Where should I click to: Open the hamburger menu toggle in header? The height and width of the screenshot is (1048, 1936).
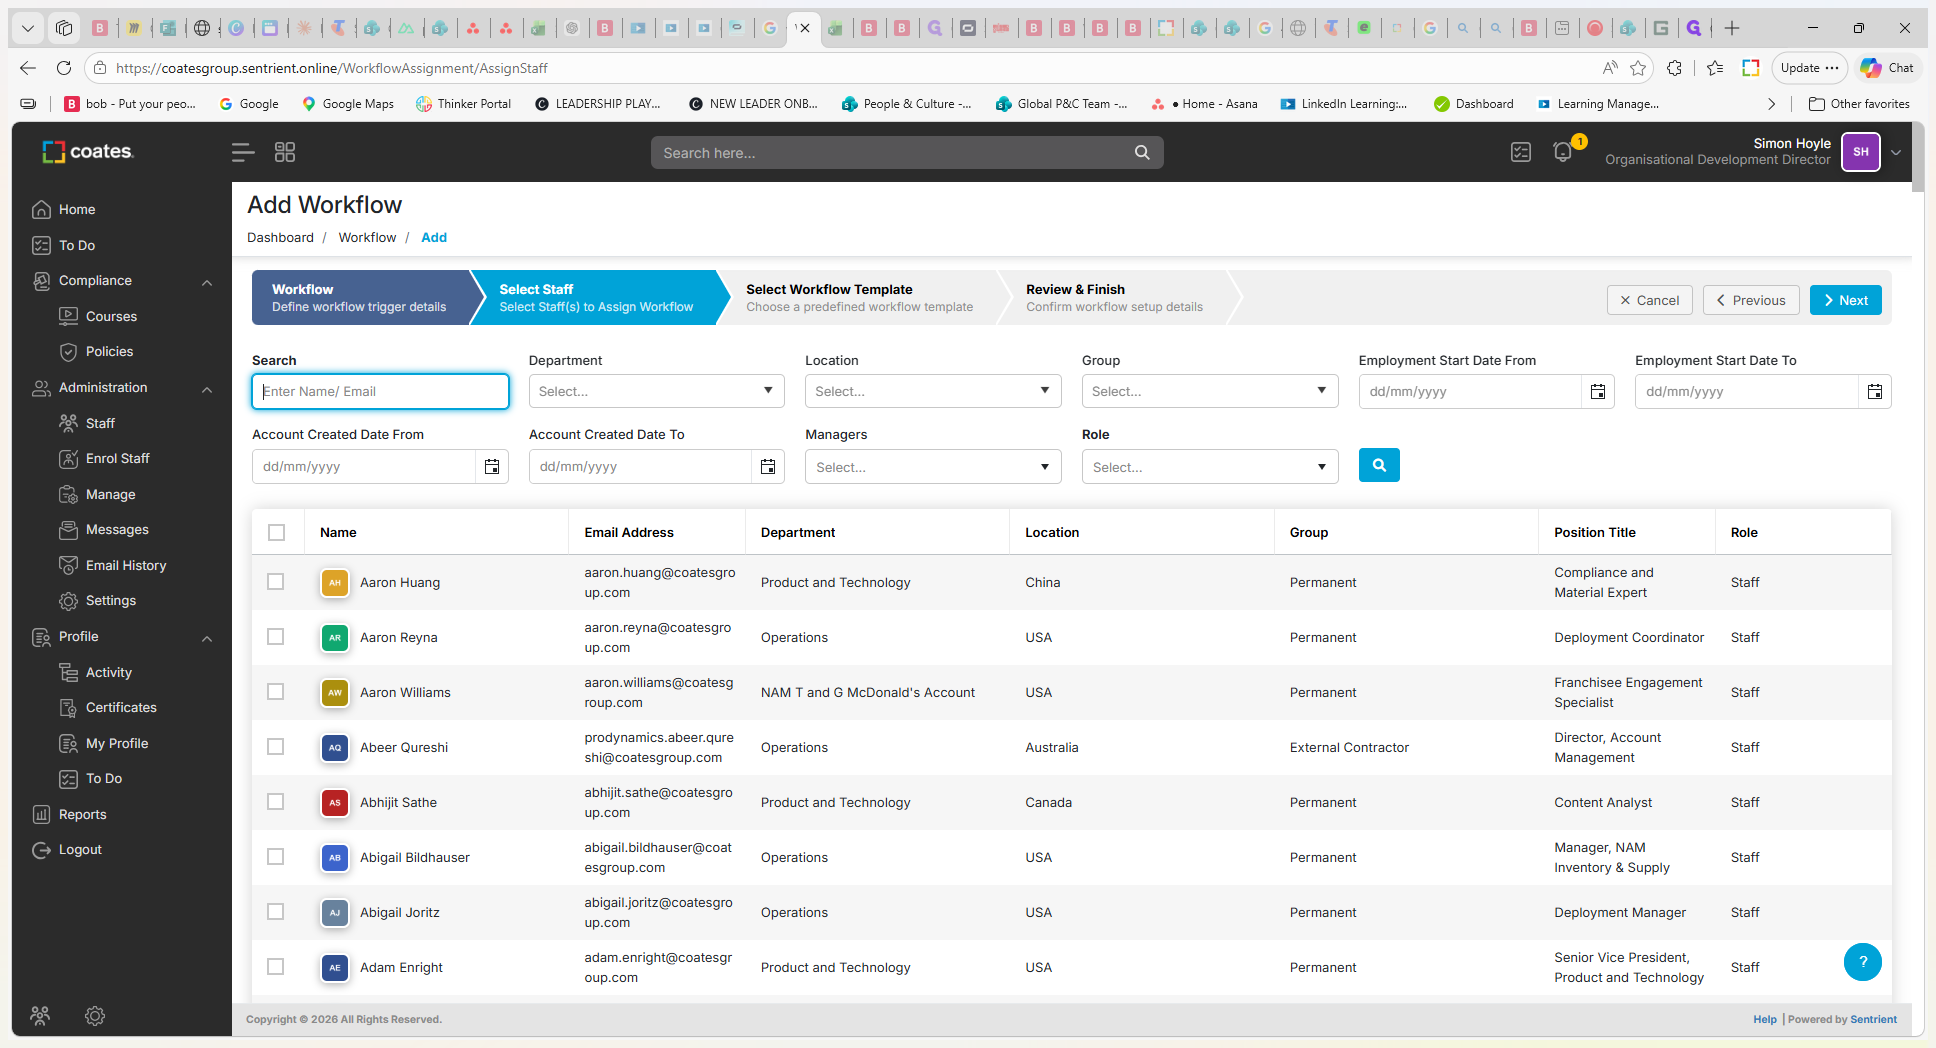point(243,152)
